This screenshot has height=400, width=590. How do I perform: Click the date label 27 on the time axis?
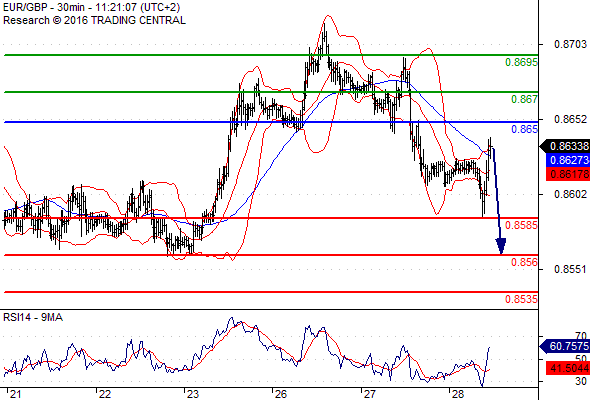[370, 394]
